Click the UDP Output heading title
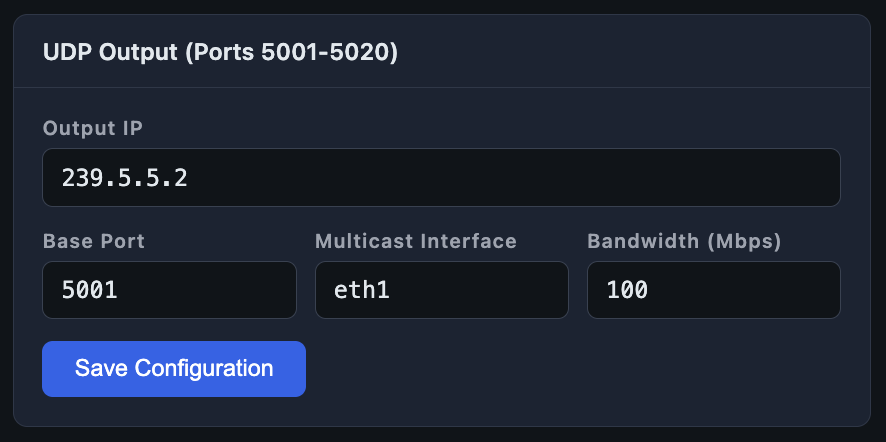Viewport: 886px width, 442px height. point(220,53)
